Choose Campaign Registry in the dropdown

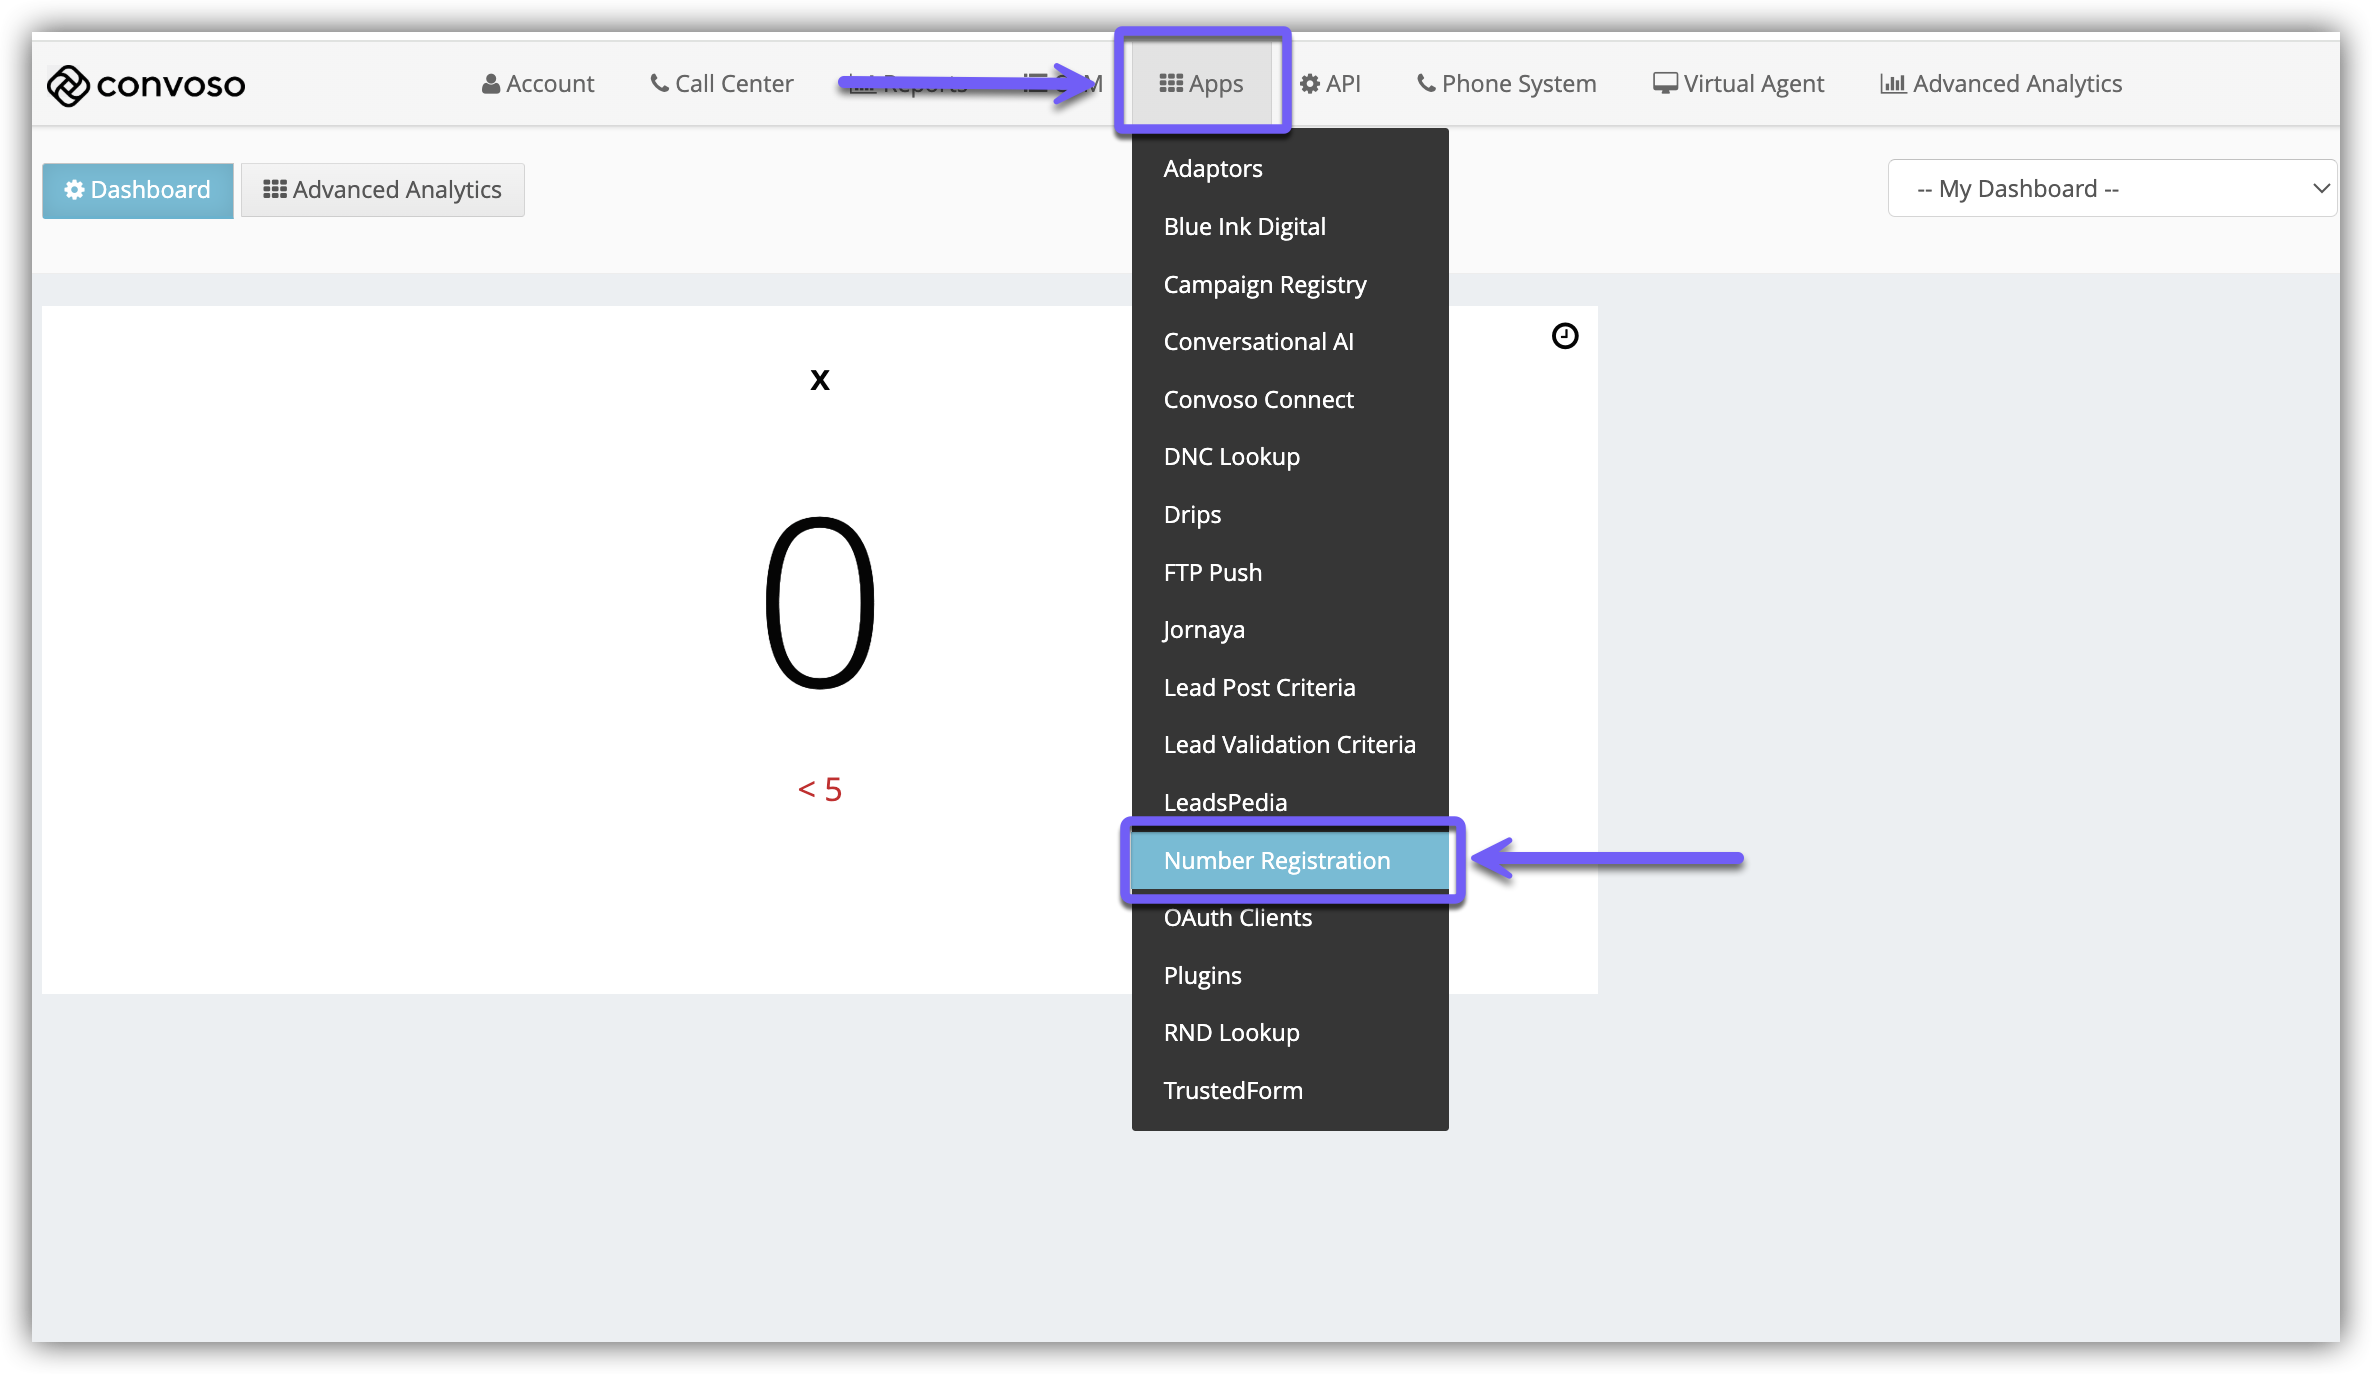[1265, 285]
